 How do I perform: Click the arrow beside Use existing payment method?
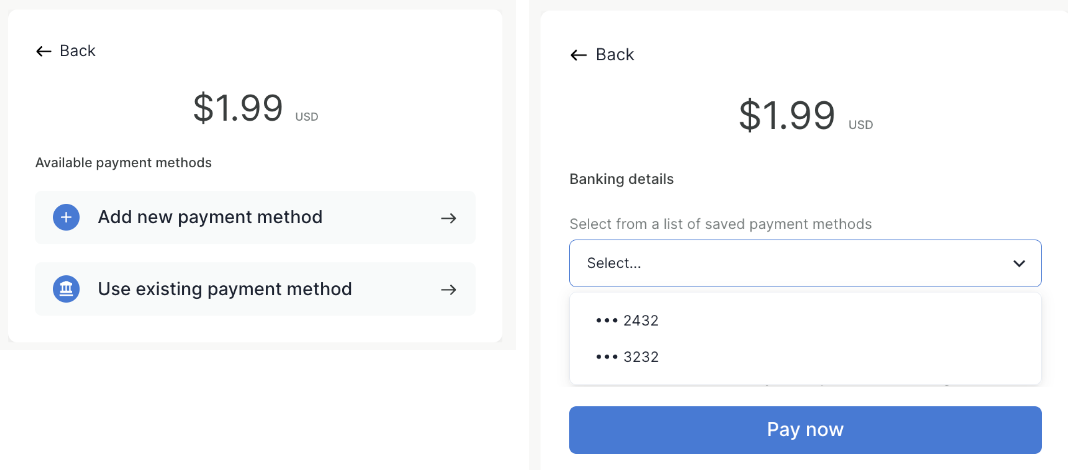[x=449, y=290]
